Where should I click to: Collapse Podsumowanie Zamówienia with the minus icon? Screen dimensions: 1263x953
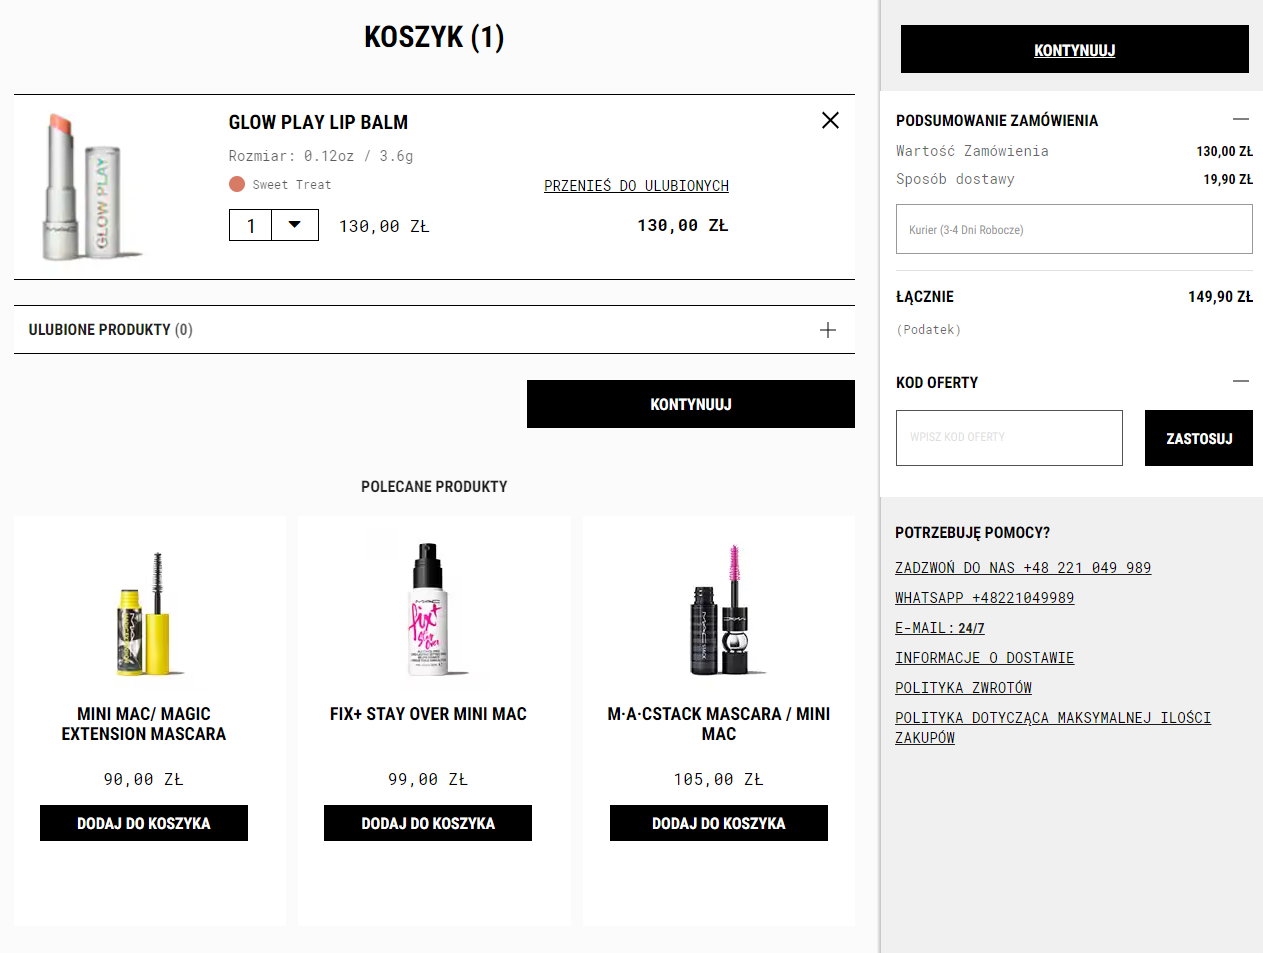click(1241, 119)
